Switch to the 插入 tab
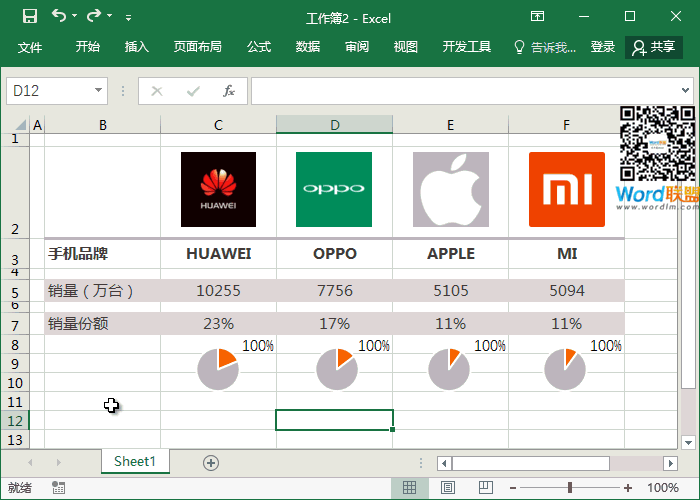 137,46
